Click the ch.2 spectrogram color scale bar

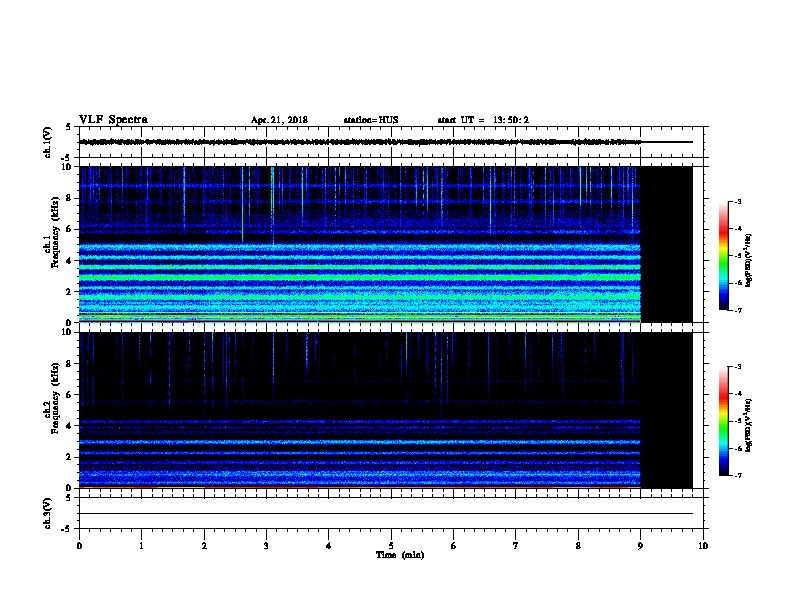(x=723, y=421)
